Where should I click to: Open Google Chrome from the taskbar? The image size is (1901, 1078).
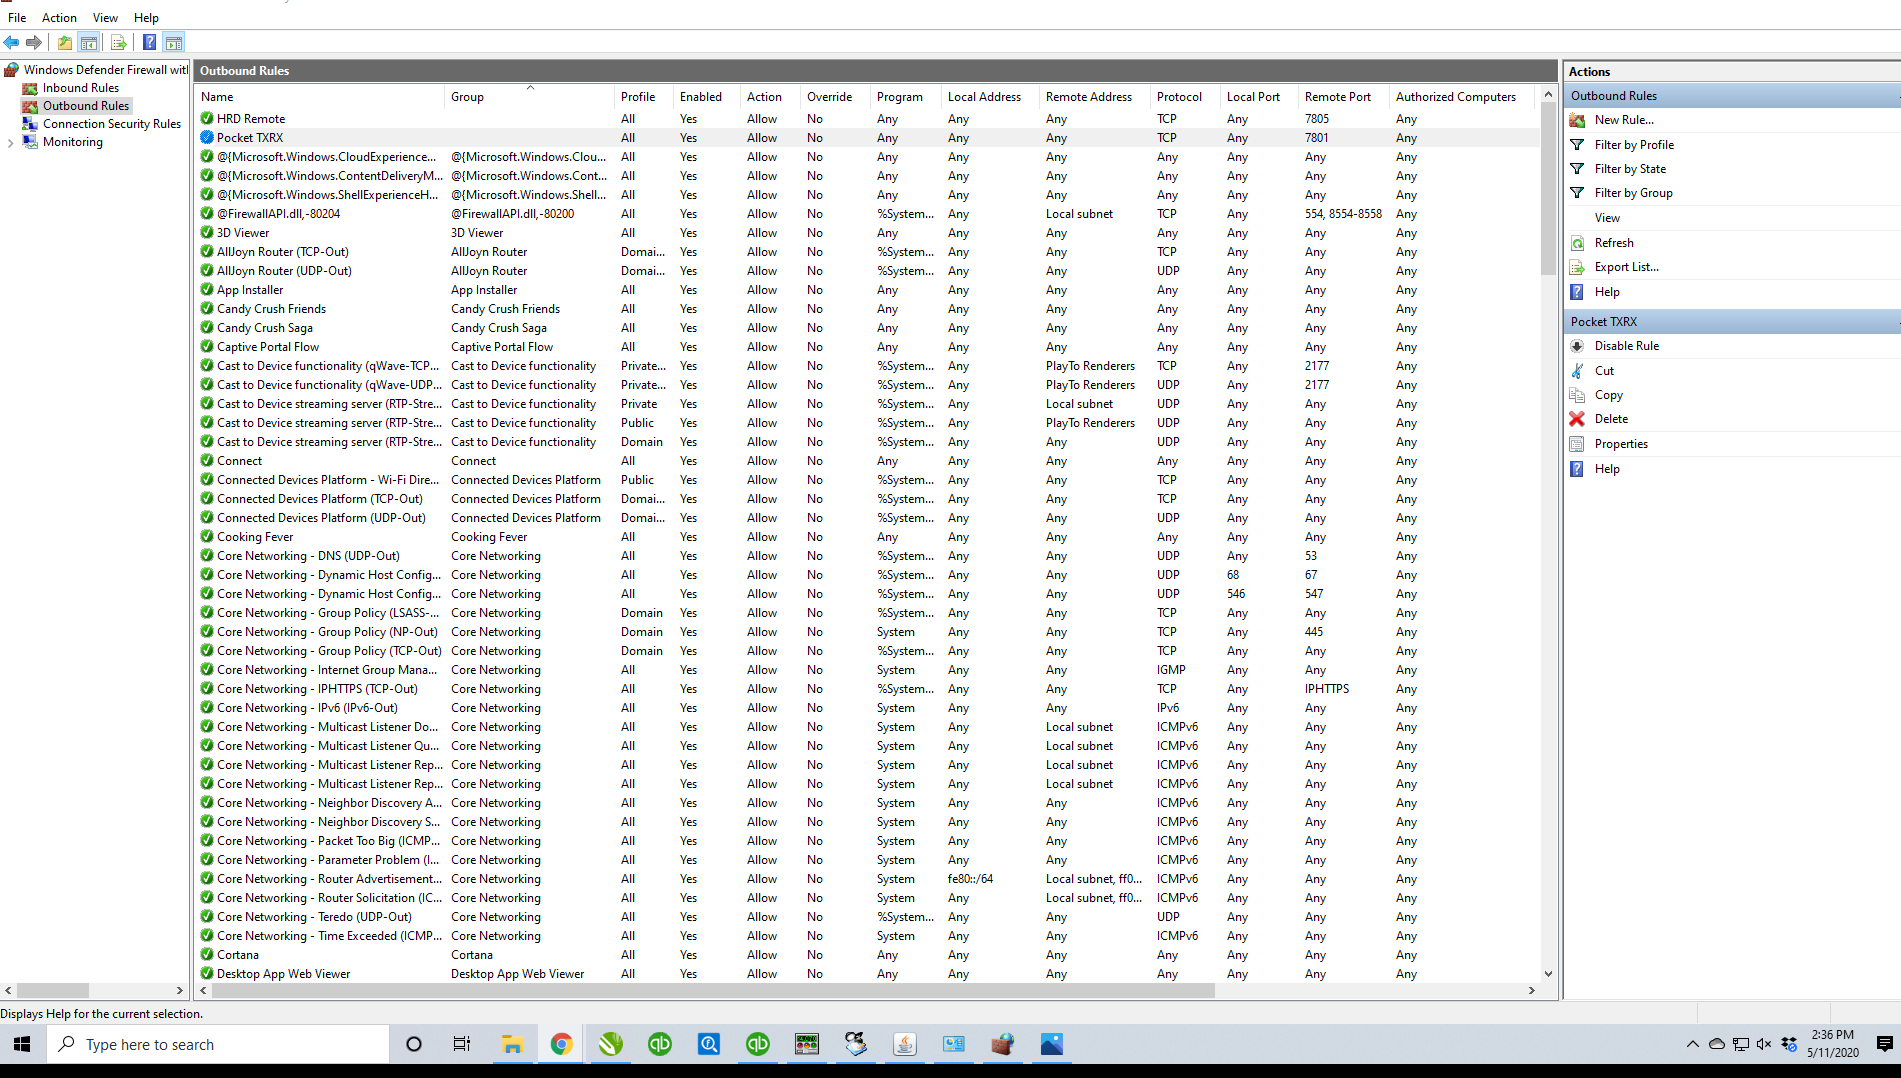(561, 1044)
